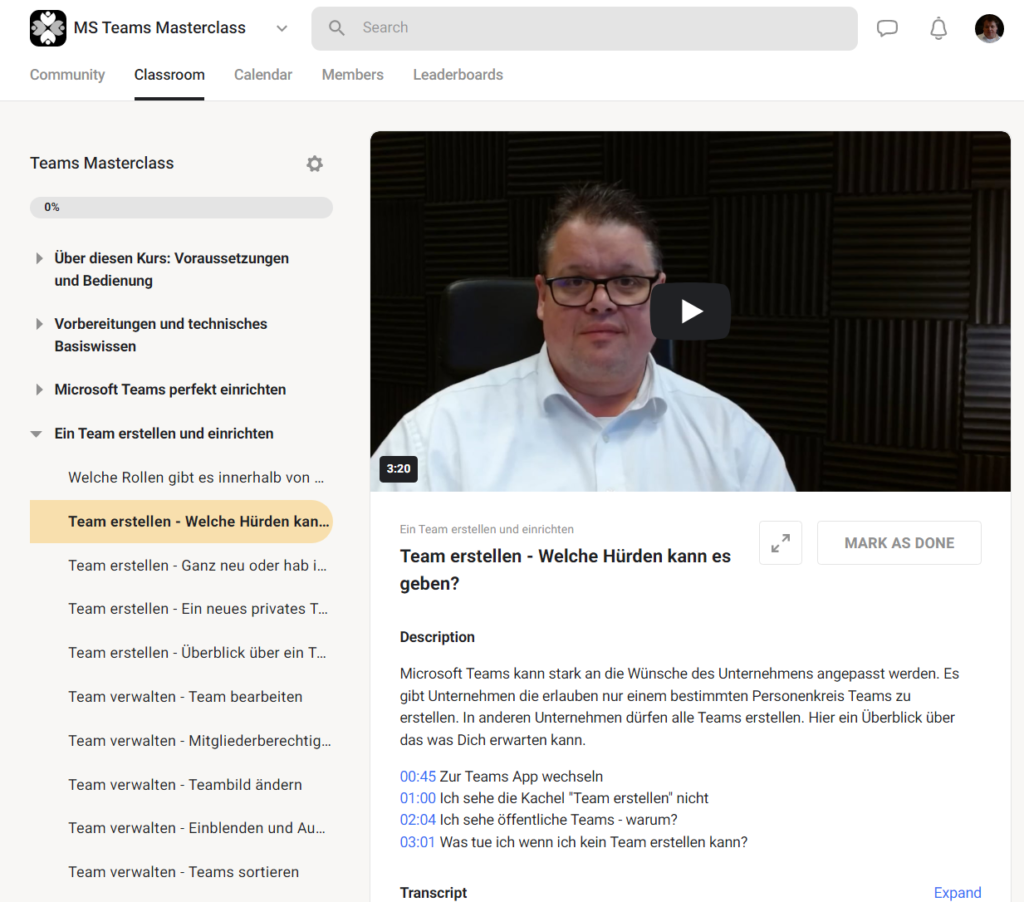Click the MS Teams Masterclass group logo
Viewport: 1024px width, 902px height.
48,28
